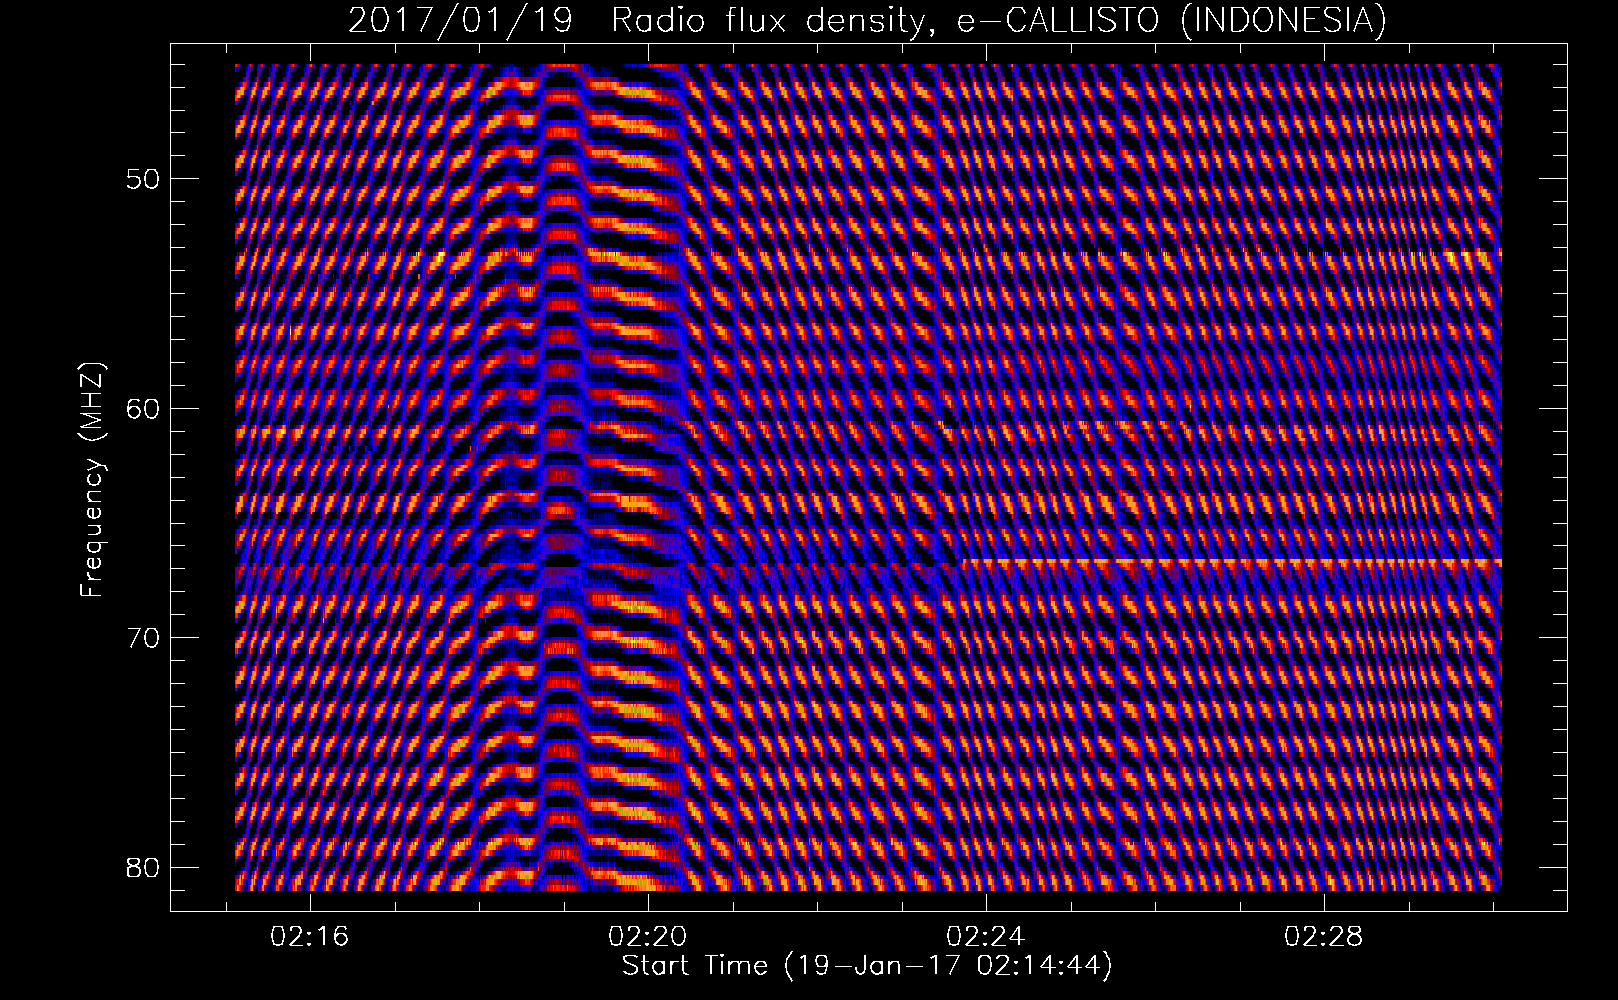The width and height of the screenshot is (1618, 1000).
Task: Click the 02:28 time tick label
Action: click(x=1325, y=937)
